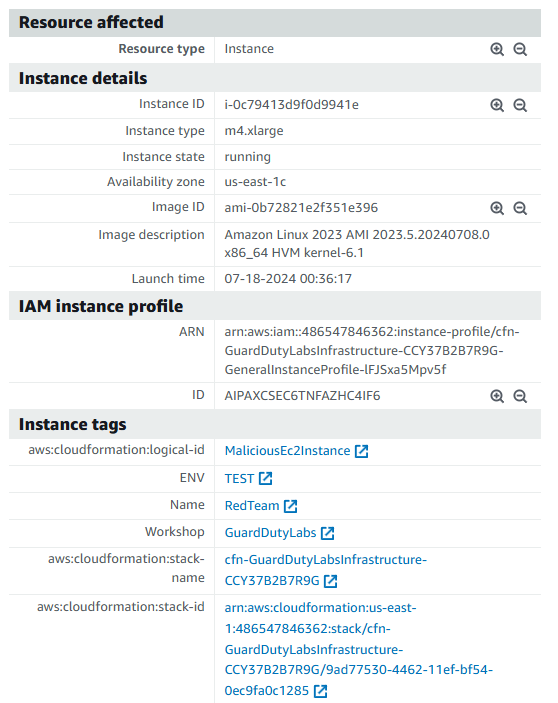Select the IAM instance profile ARN text
Screen dimensions: 558x703
[x=372, y=351]
